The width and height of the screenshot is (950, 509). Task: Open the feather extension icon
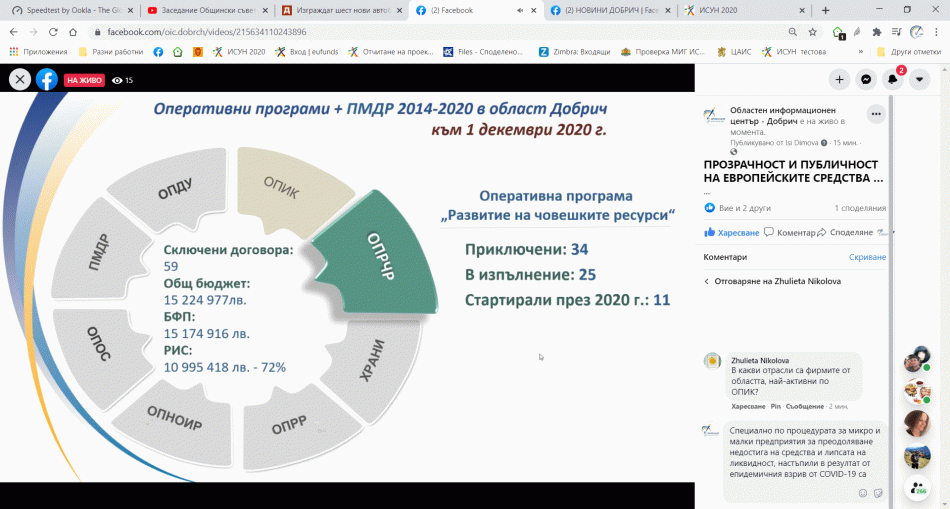tap(857, 32)
